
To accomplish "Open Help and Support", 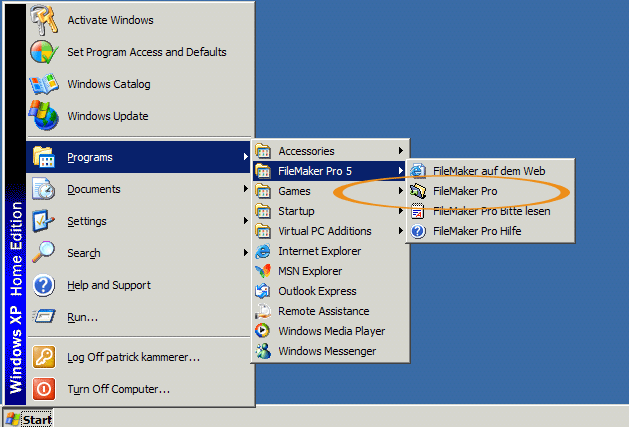I will click(x=140, y=285).
